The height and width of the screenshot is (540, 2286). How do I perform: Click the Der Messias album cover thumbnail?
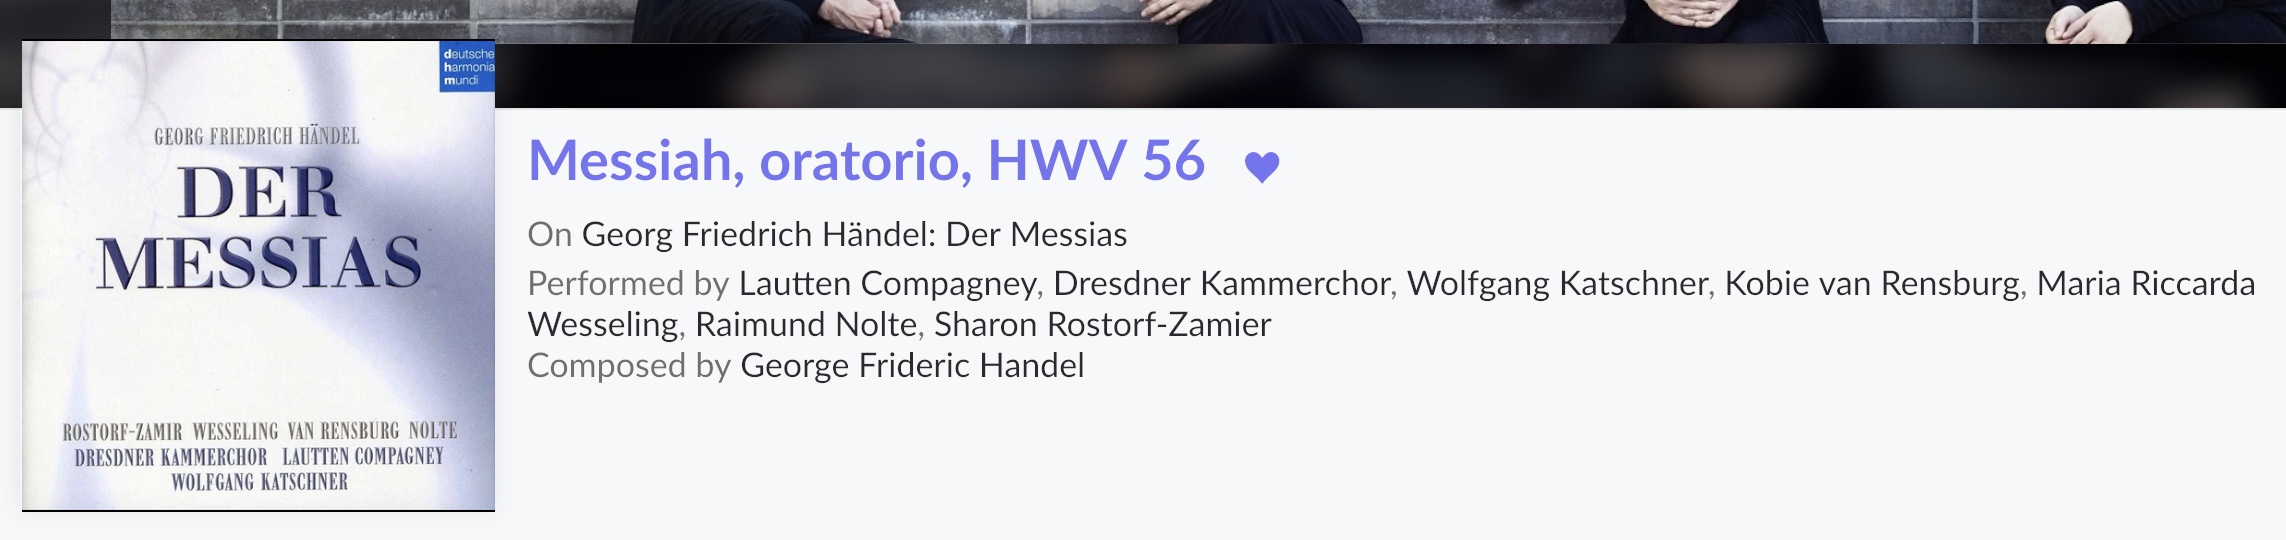pyautogui.click(x=259, y=276)
